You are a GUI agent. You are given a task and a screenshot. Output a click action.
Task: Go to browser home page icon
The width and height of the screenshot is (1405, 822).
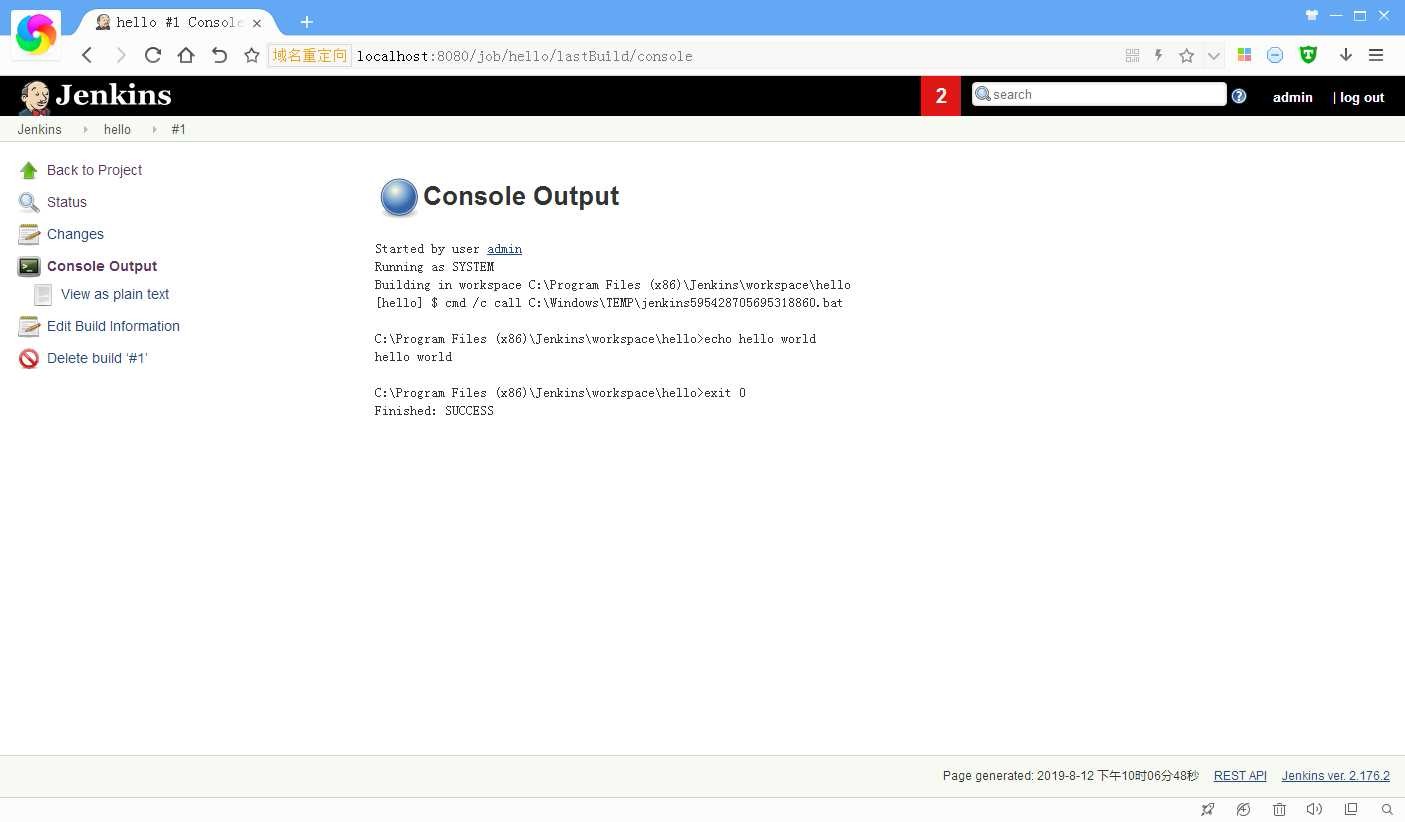click(x=186, y=55)
